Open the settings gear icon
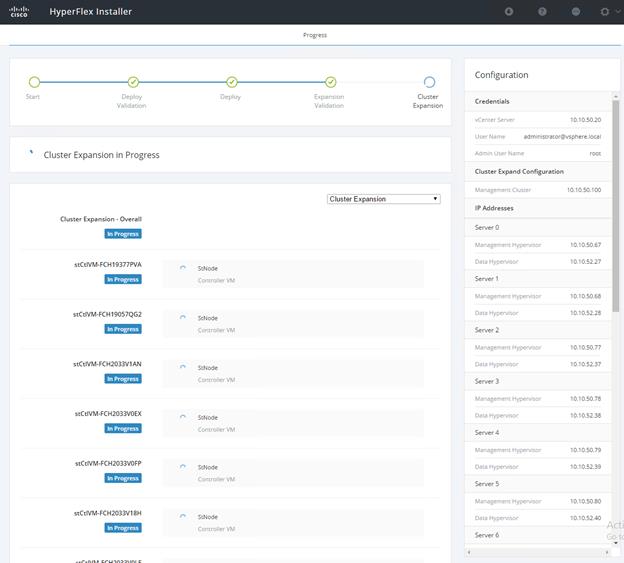 pos(604,12)
